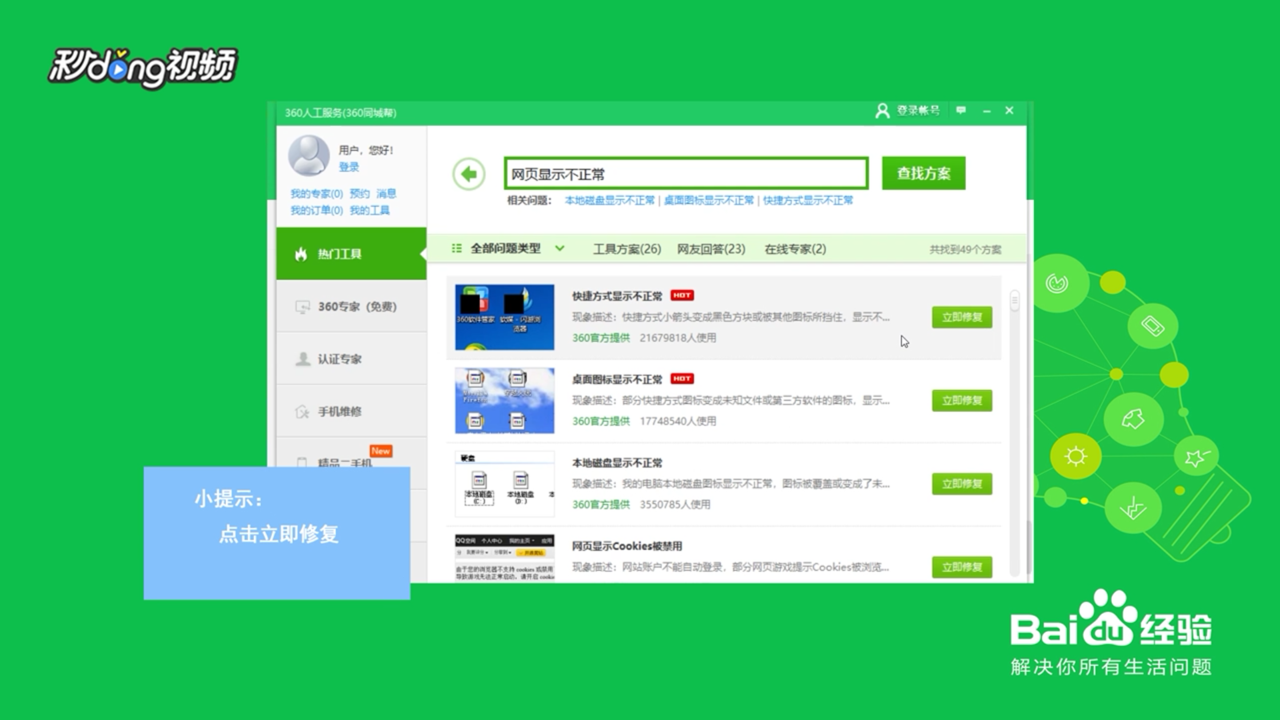Click related question link 本地磁盘显示不正常
The height and width of the screenshot is (720, 1280).
610,201
